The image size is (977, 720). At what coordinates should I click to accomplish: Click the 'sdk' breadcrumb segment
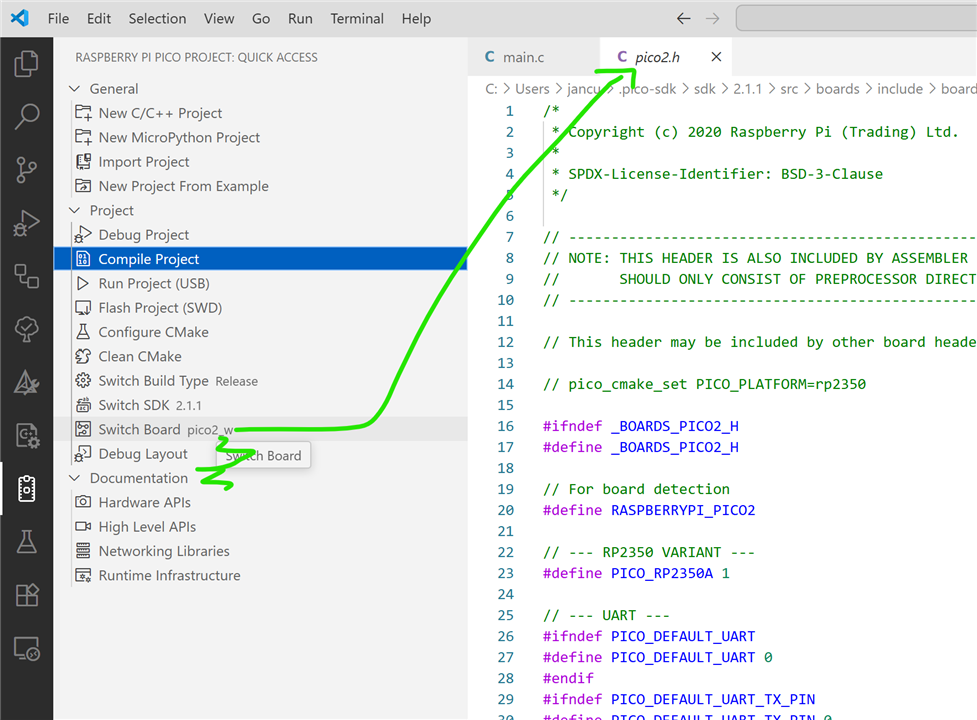point(706,89)
